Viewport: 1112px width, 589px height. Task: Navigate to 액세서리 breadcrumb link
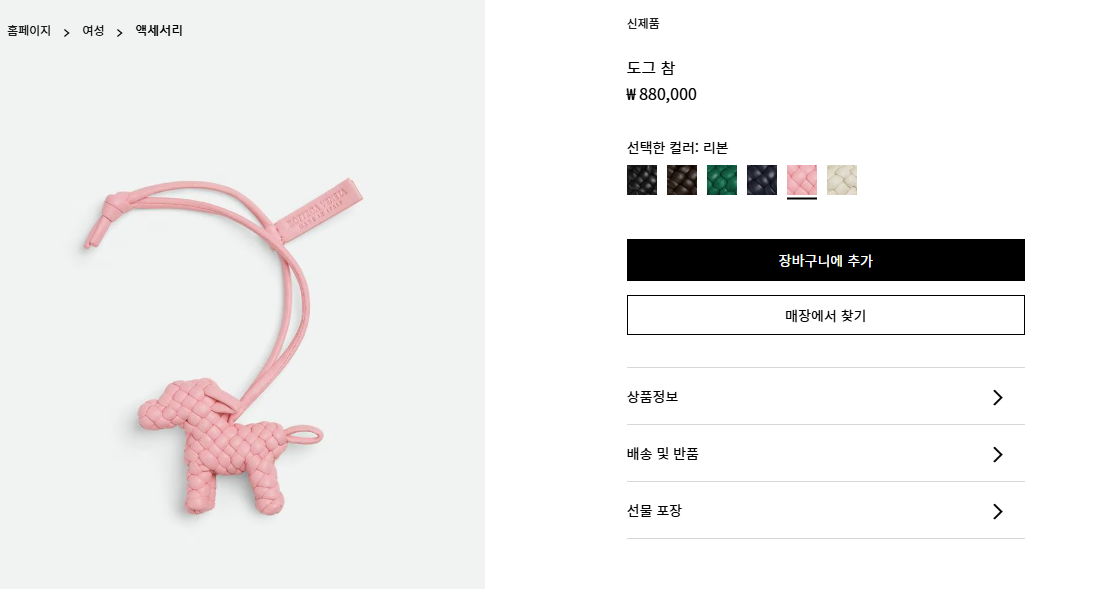pyautogui.click(x=159, y=31)
